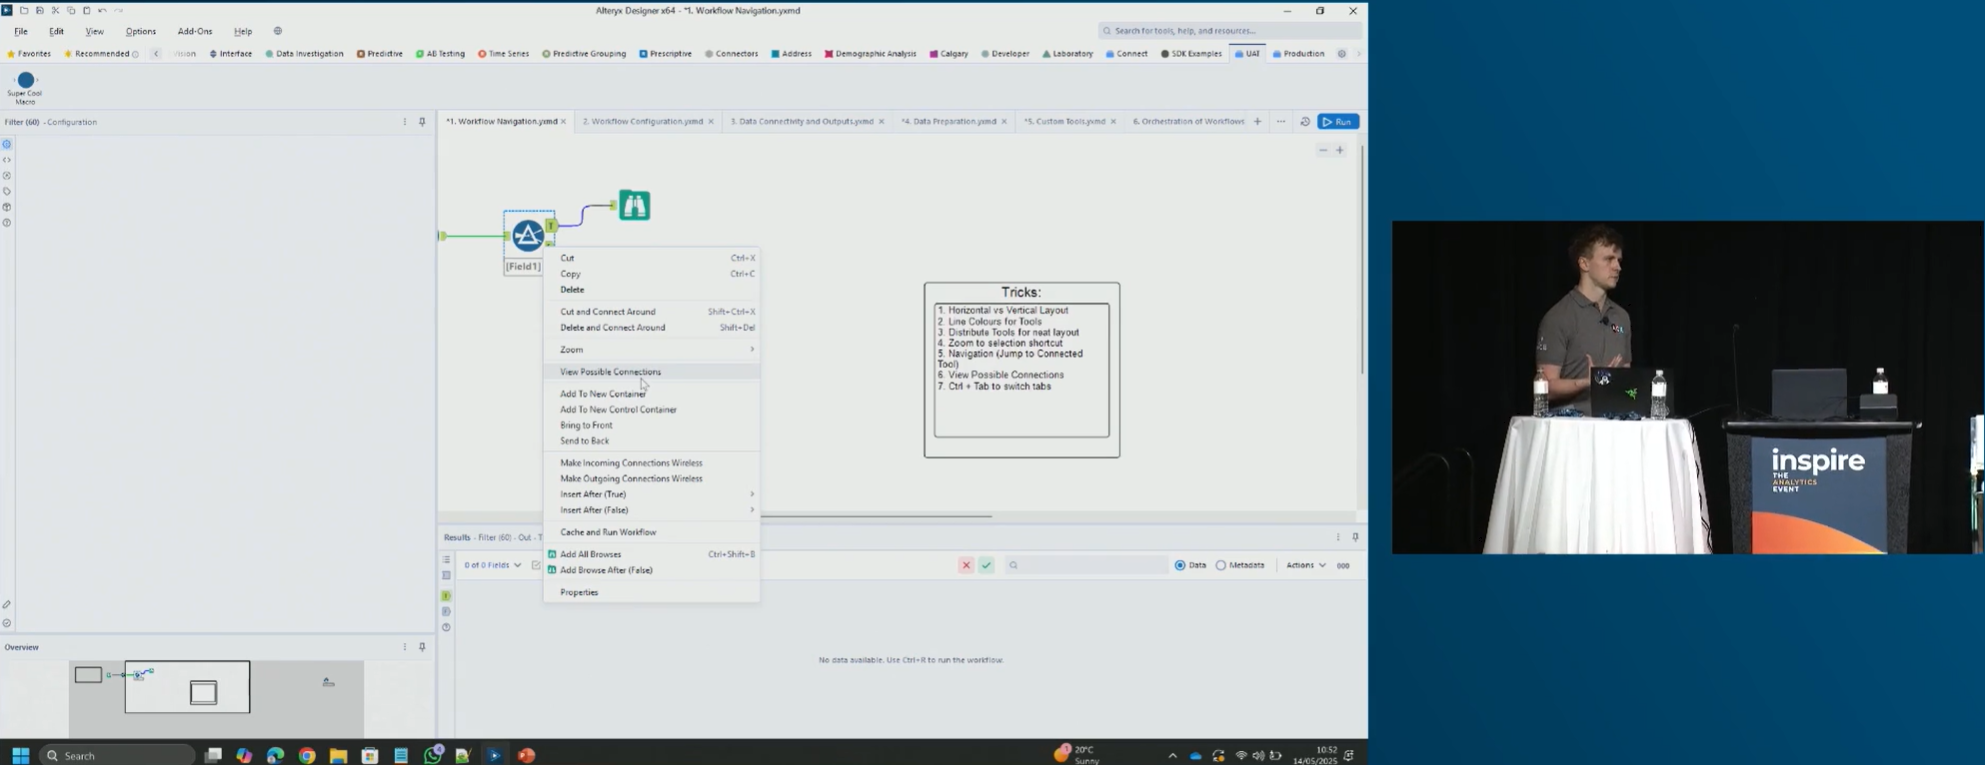
Task: Show hidden system tray icons chevron
Action: [x=1172, y=756]
